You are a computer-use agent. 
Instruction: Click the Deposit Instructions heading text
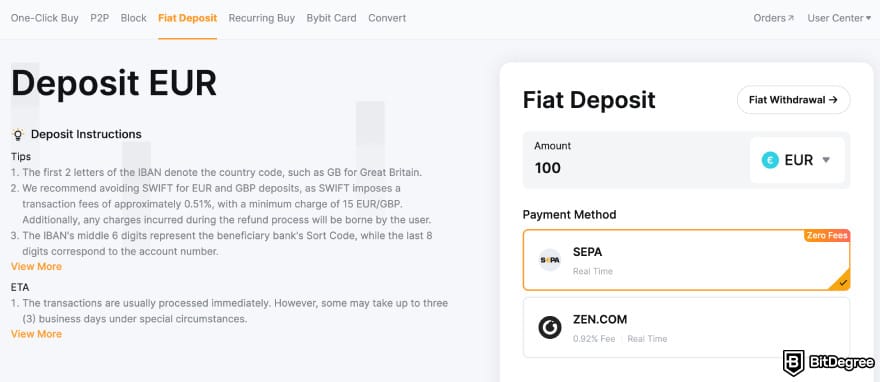86,135
